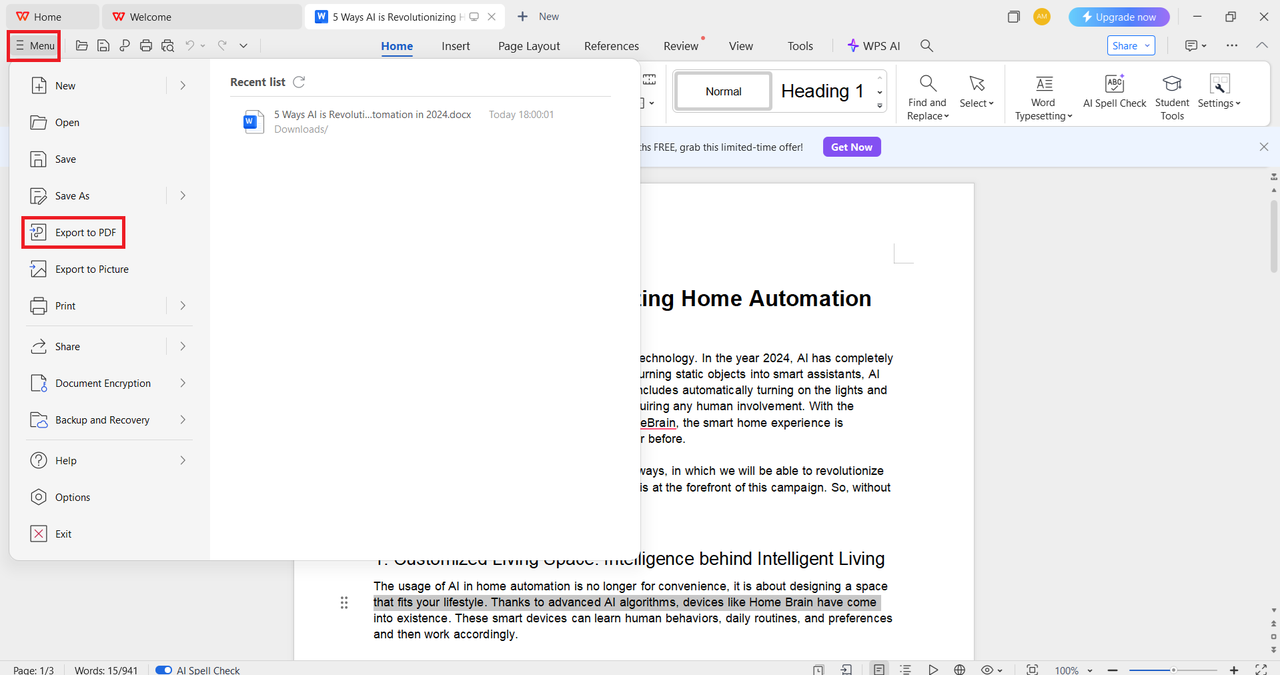Open the Page Layout ribbon tab
Image resolution: width=1280 pixels, height=675 pixels.
point(529,46)
